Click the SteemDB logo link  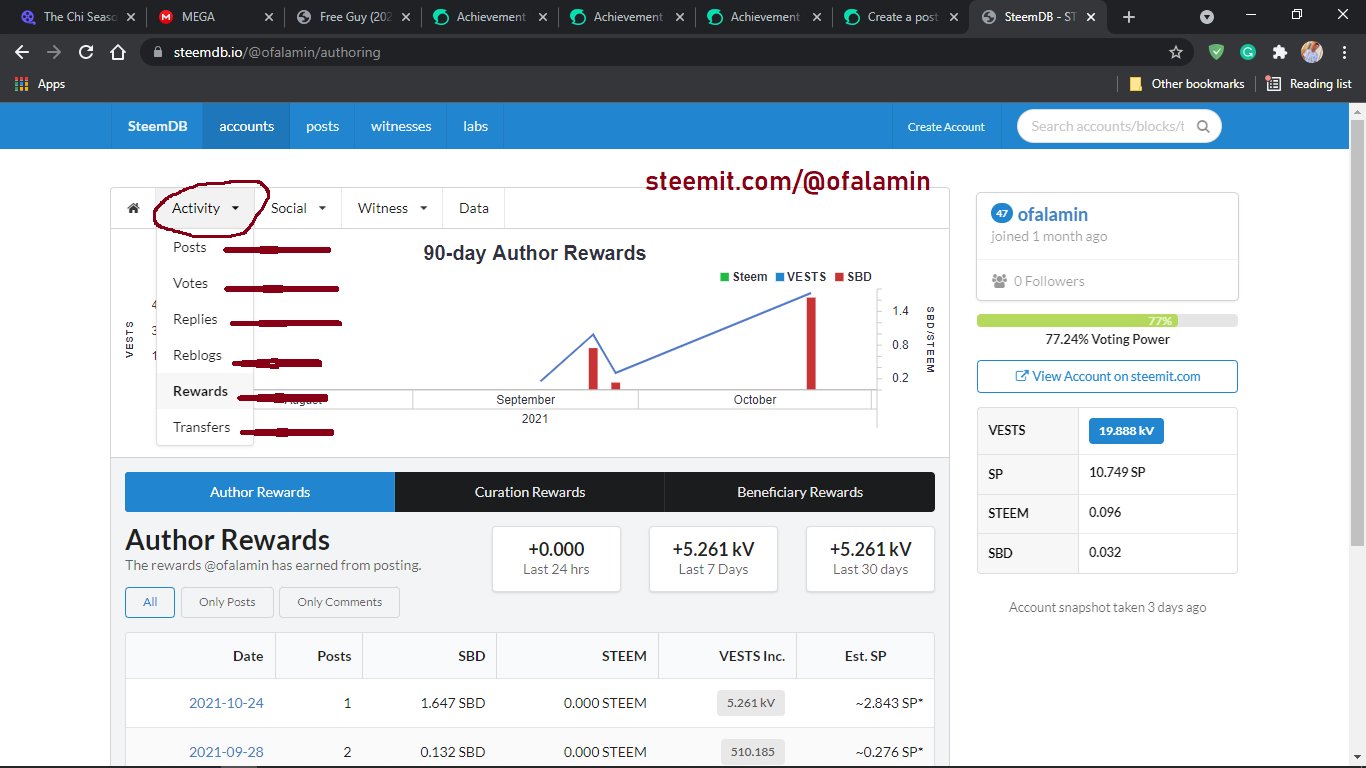pyautogui.click(x=157, y=126)
